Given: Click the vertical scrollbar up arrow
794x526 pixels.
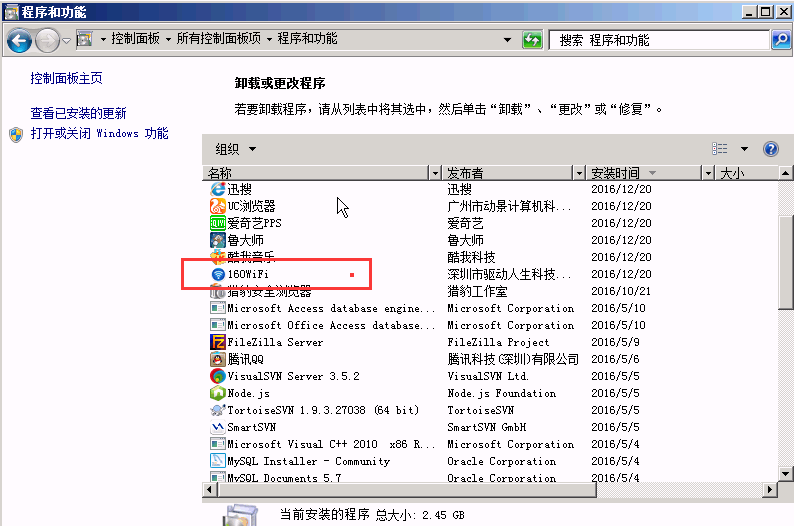Looking at the screenshot, I should (785, 173).
